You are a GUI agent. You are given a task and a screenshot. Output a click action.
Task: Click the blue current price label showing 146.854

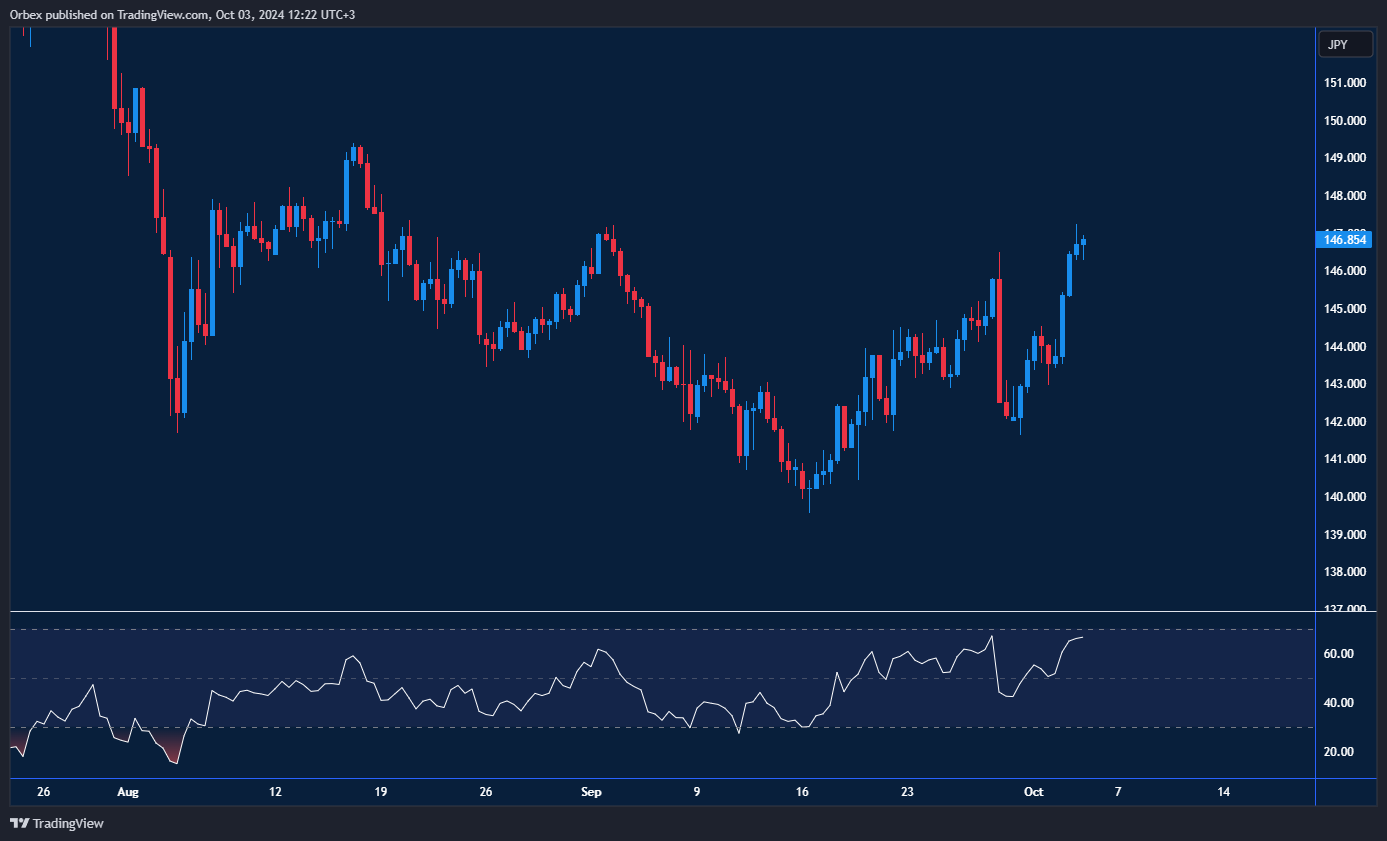coord(1345,239)
